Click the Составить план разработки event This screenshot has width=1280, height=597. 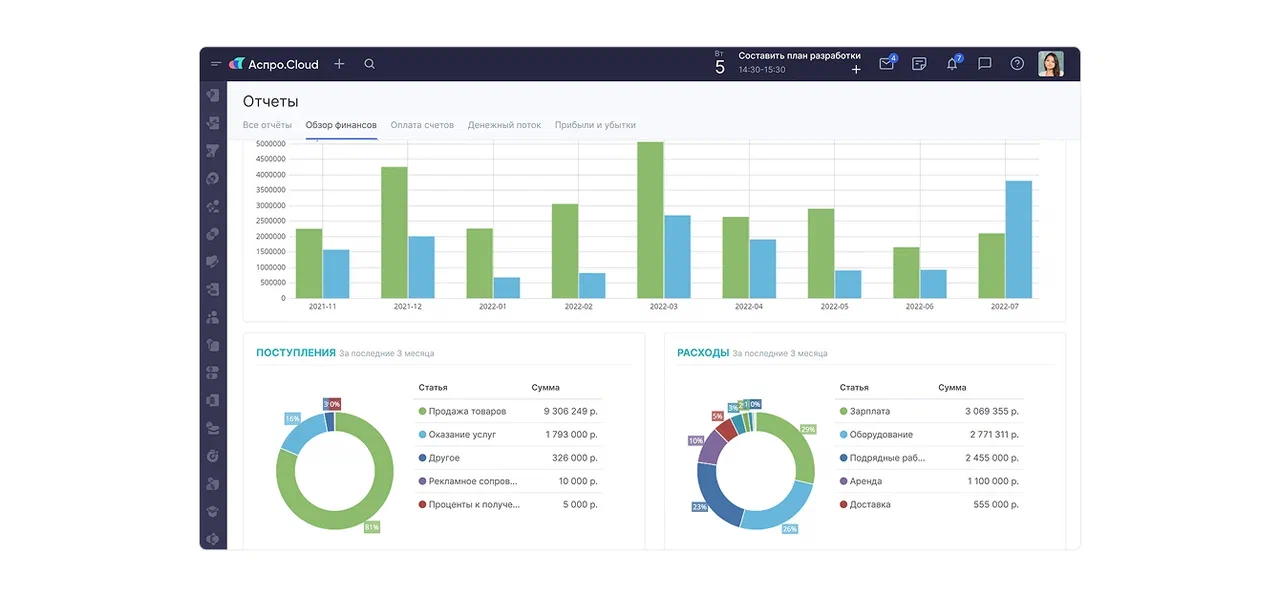click(799, 56)
